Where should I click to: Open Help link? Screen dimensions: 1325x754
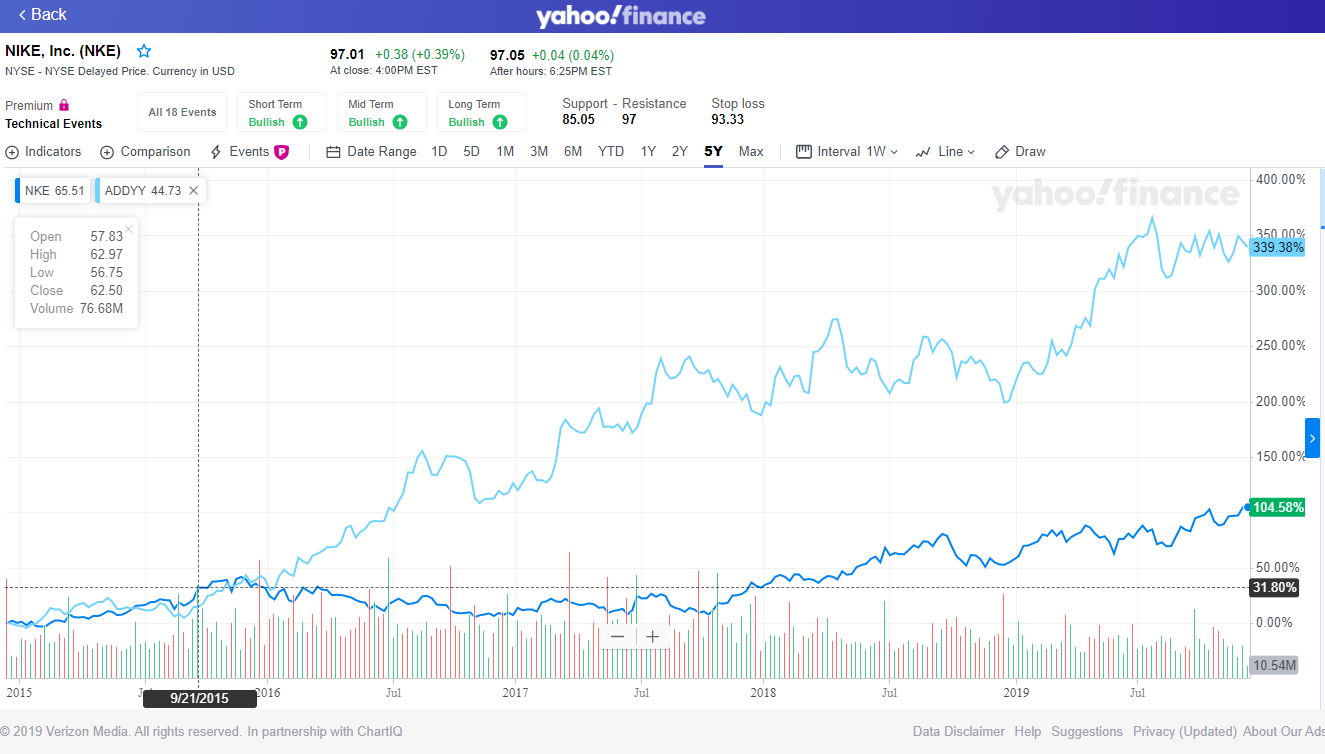click(x=1028, y=732)
